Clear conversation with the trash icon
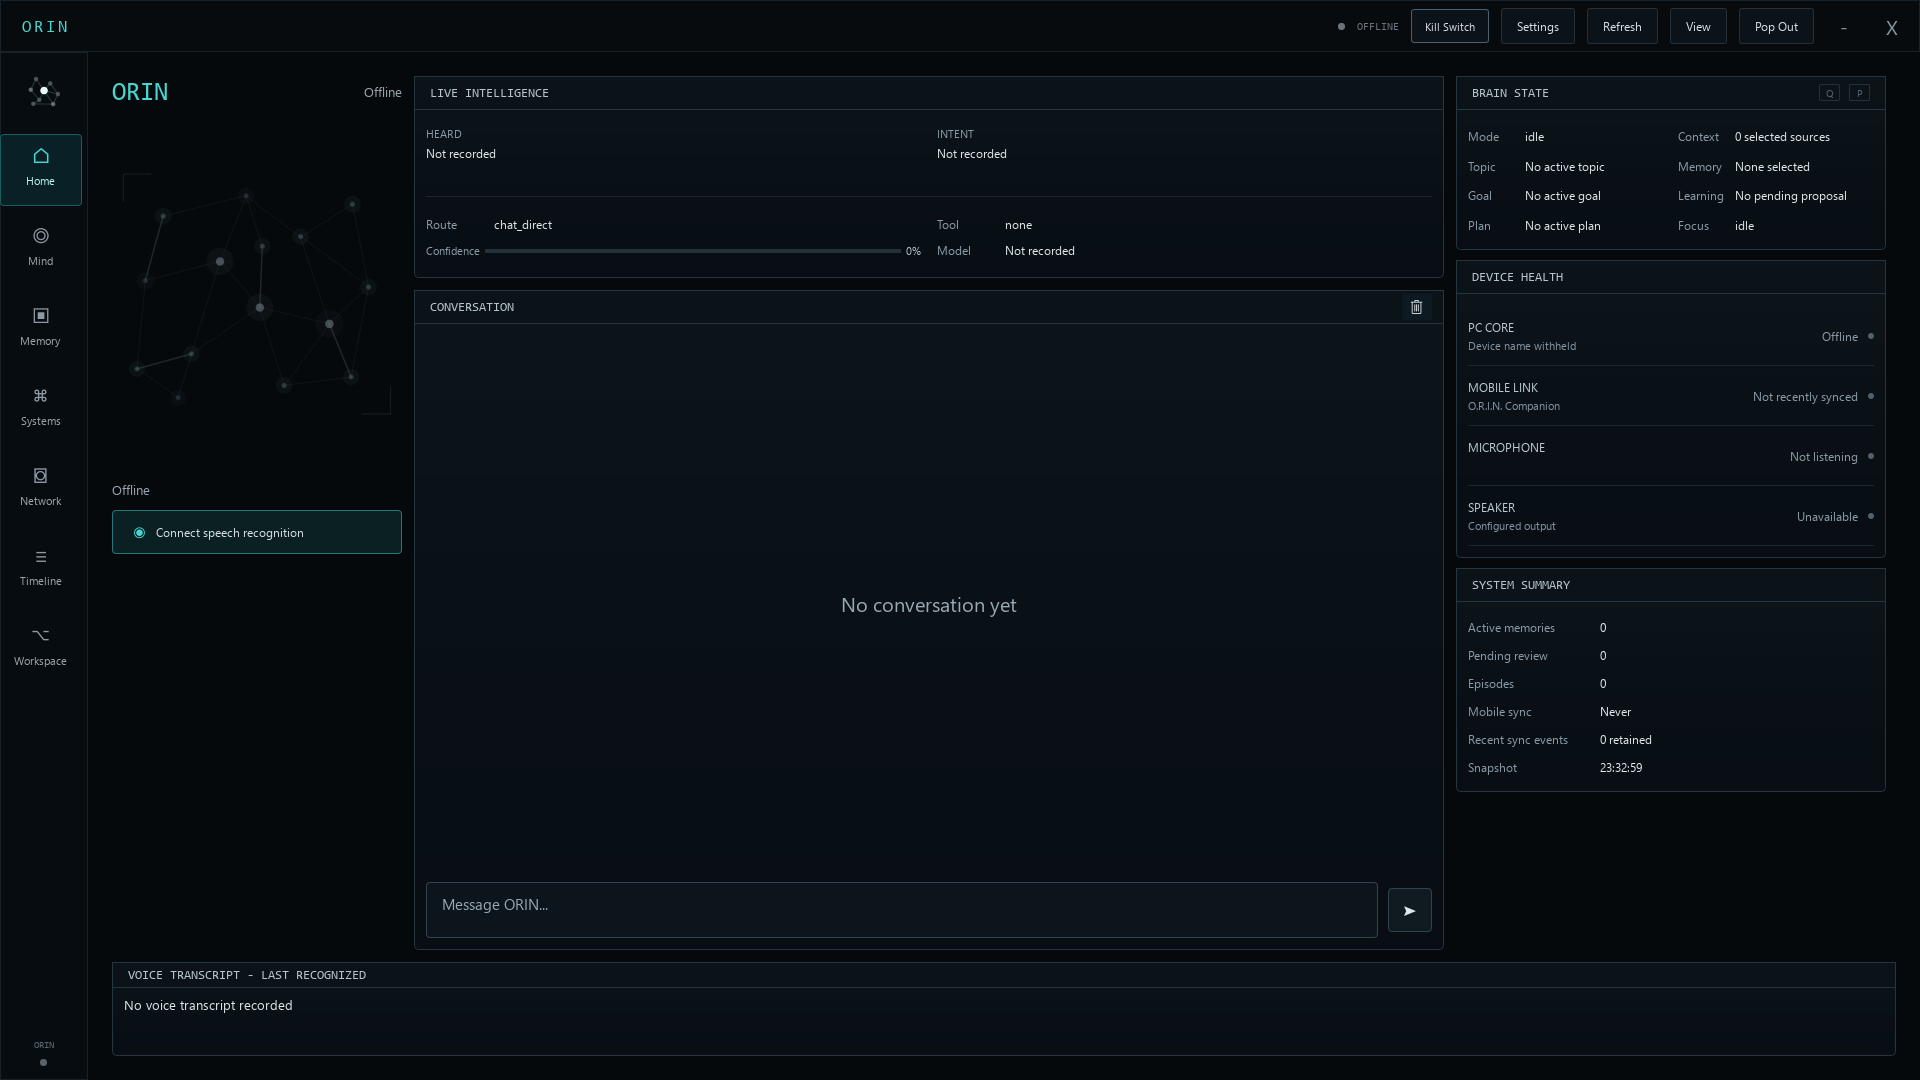 [x=1416, y=307]
